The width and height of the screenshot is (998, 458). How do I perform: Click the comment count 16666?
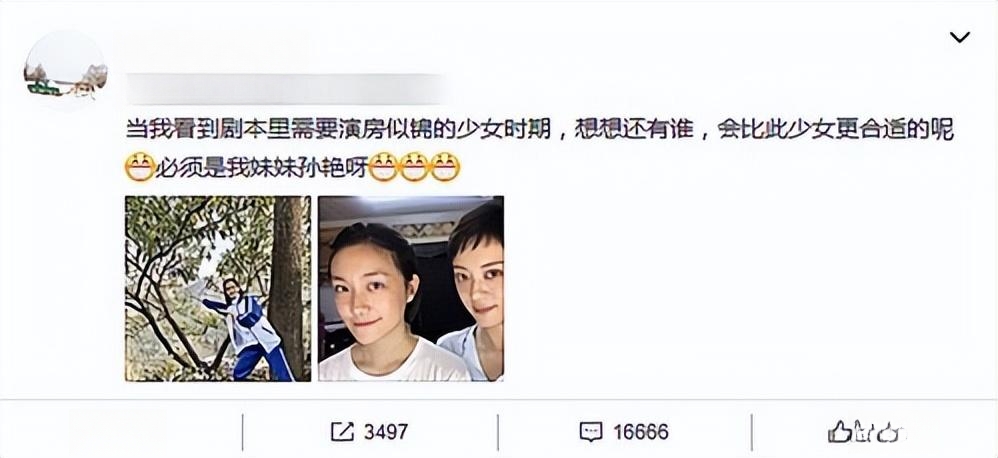click(x=641, y=432)
